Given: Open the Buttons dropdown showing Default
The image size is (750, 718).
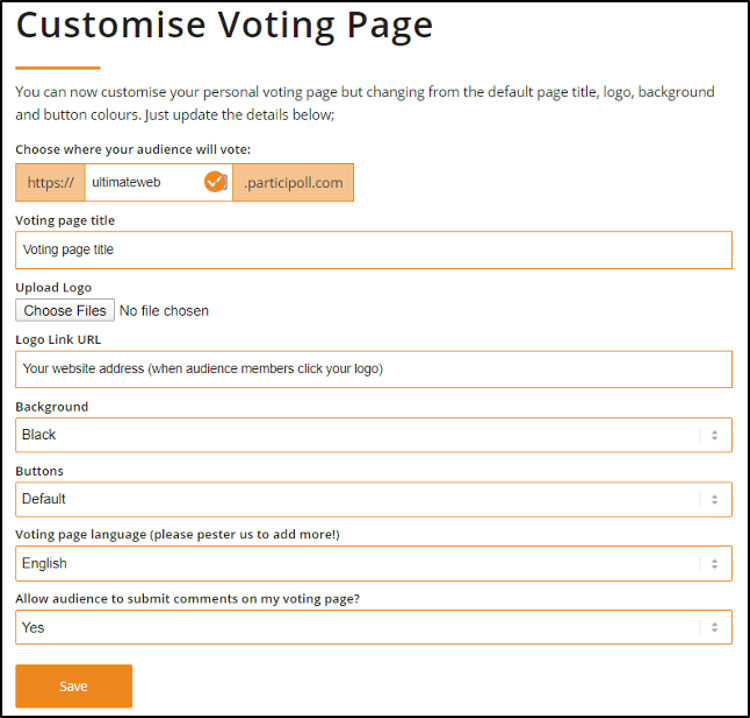Looking at the screenshot, I should (374, 499).
